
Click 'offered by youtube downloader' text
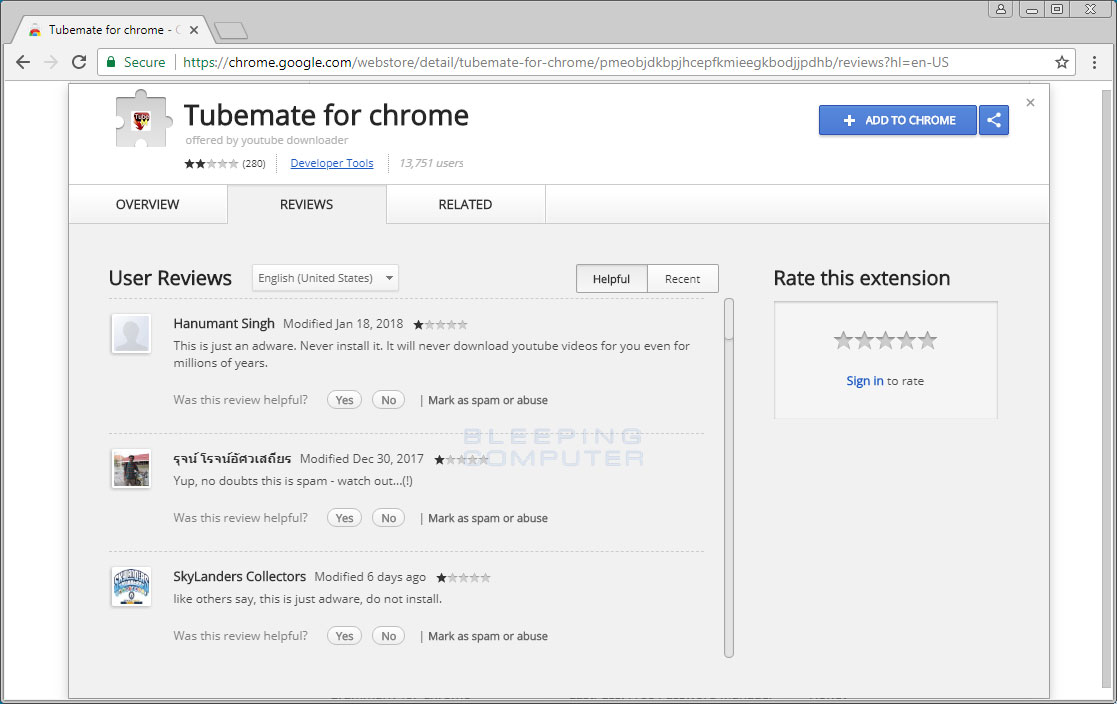267,140
